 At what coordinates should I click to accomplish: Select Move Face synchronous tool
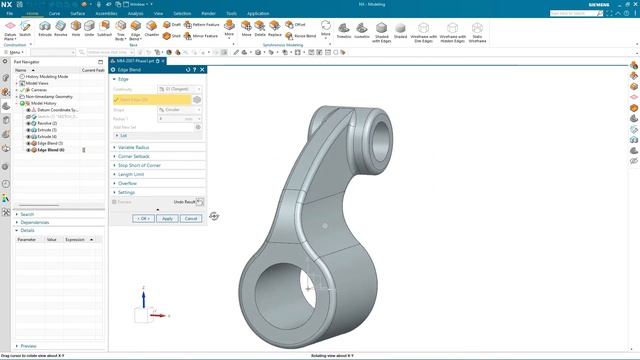(247, 29)
